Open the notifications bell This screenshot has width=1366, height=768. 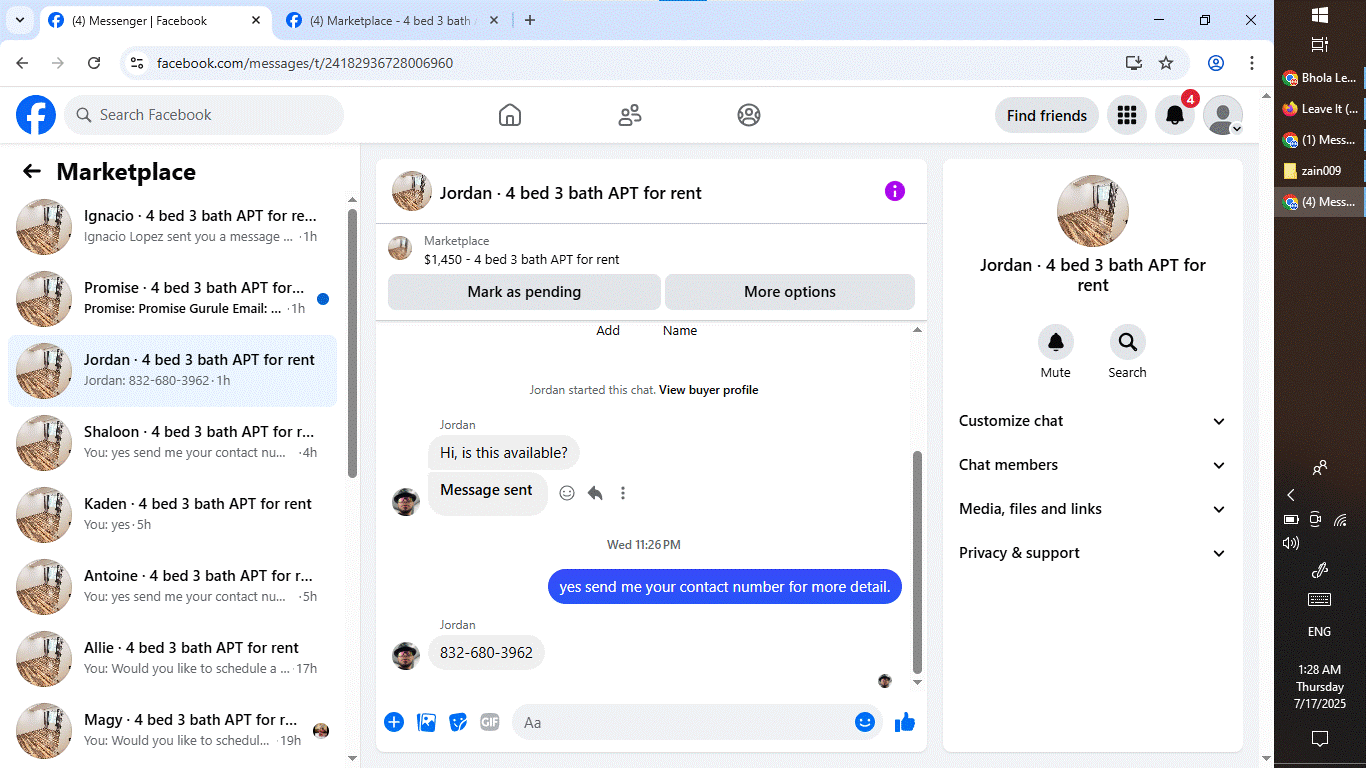(x=1175, y=115)
